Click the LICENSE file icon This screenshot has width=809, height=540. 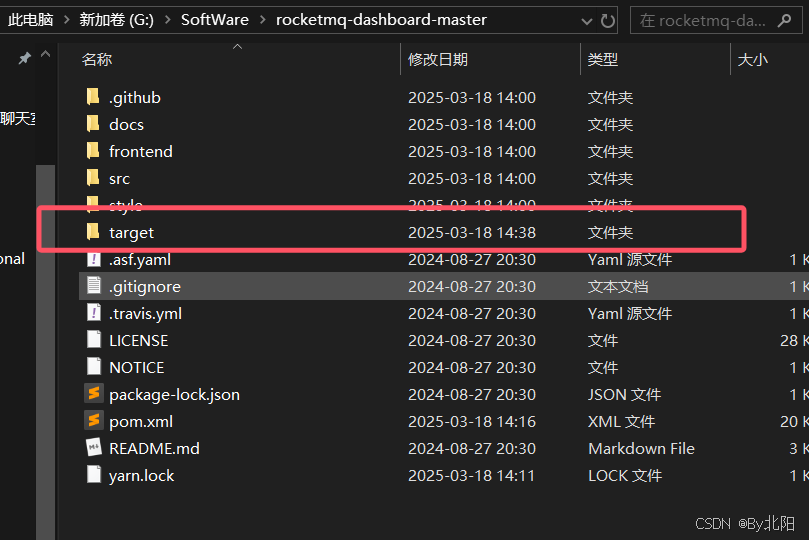point(94,339)
